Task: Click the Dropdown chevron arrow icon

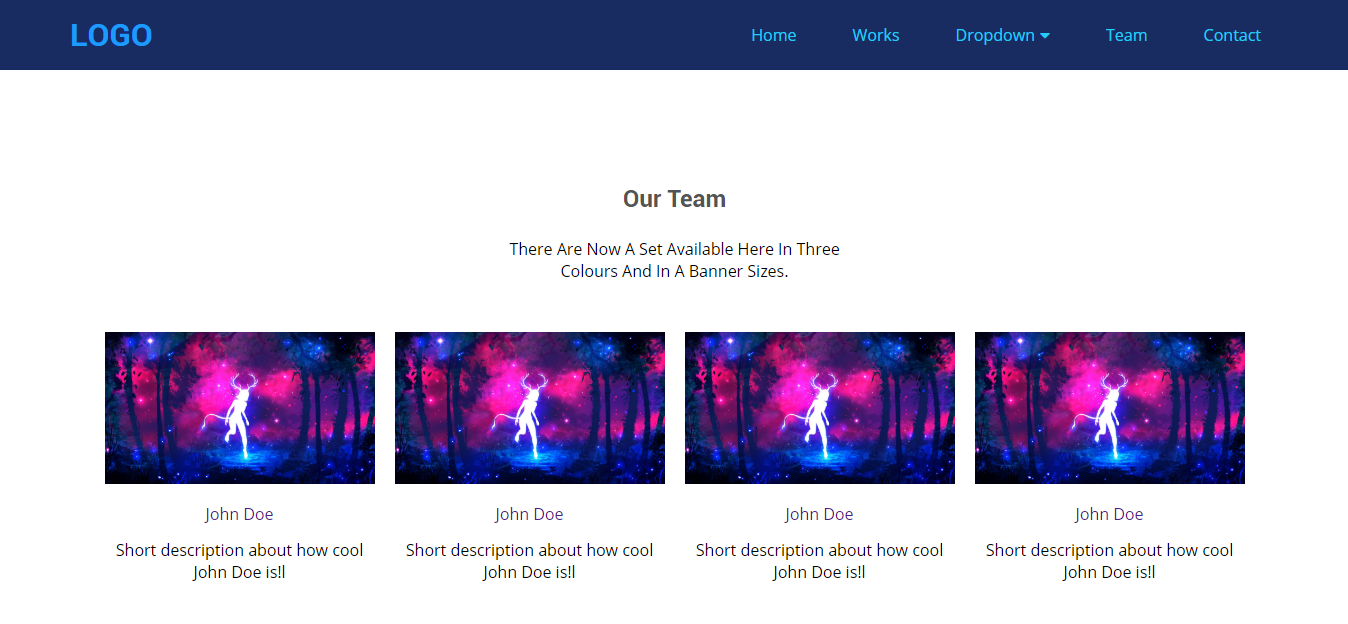Action: (x=1045, y=35)
